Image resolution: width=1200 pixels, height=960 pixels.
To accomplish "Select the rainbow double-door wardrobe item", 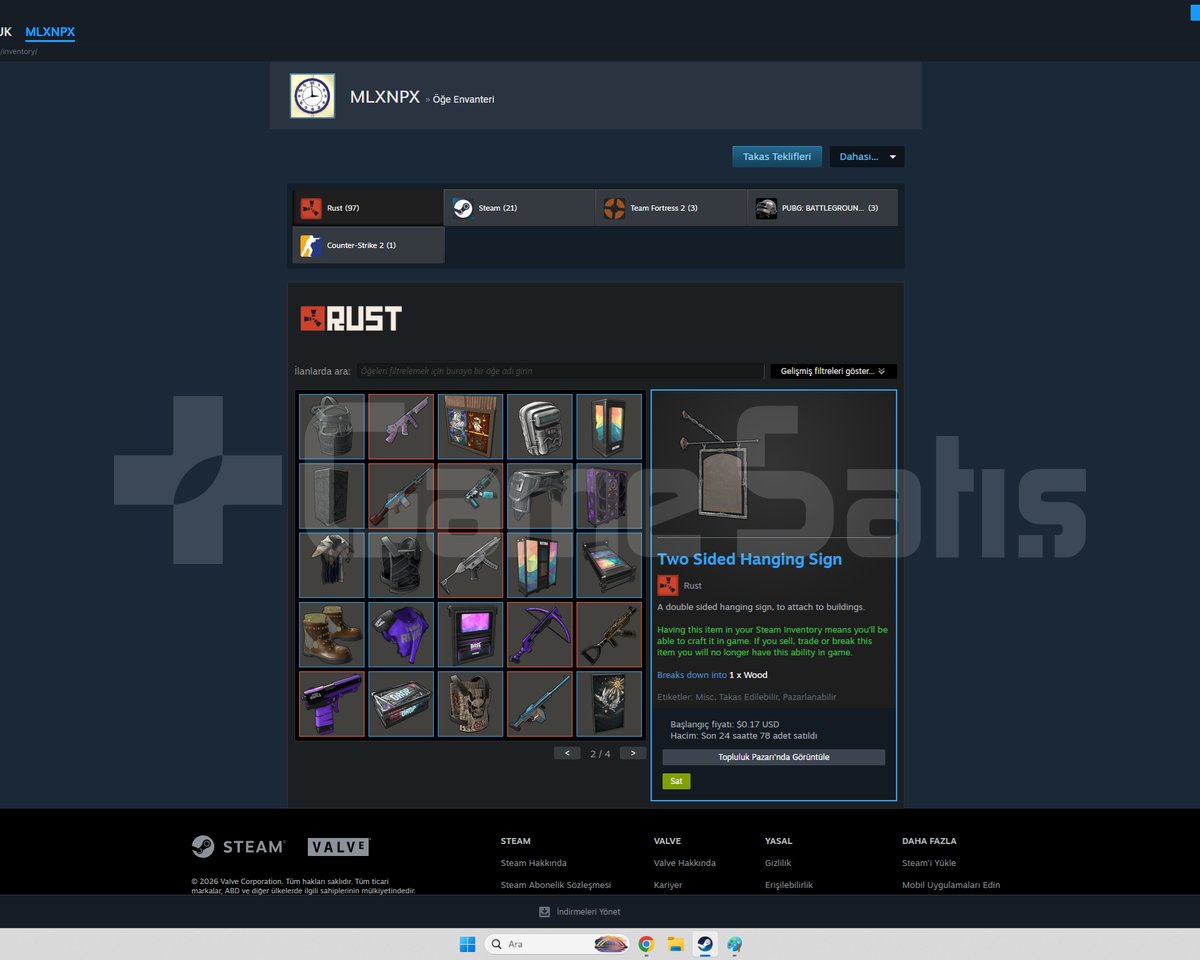I will tap(540, 565).
